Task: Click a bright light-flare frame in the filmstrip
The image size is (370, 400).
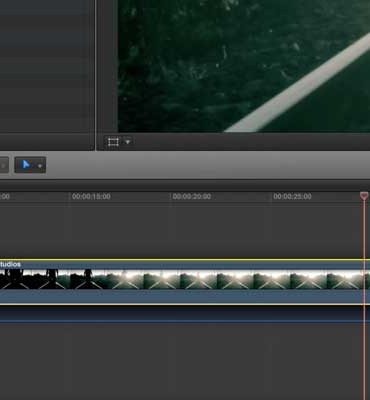Action: click(162, 279)
